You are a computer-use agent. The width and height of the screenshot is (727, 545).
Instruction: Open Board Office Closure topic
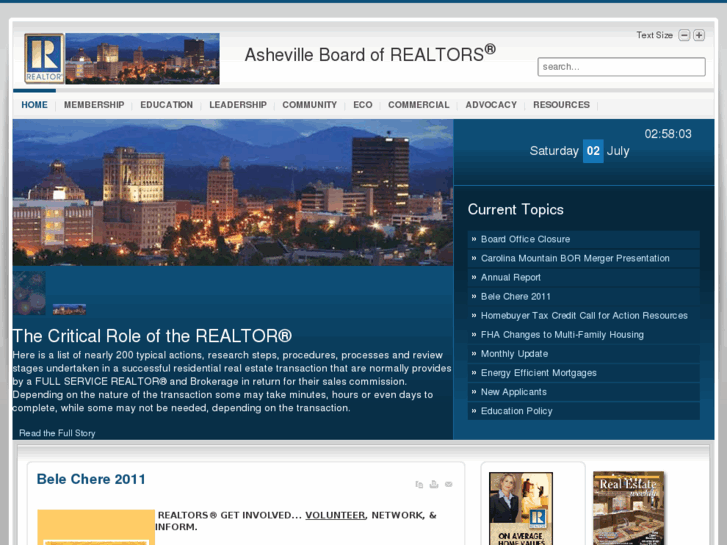pos(584,239)
